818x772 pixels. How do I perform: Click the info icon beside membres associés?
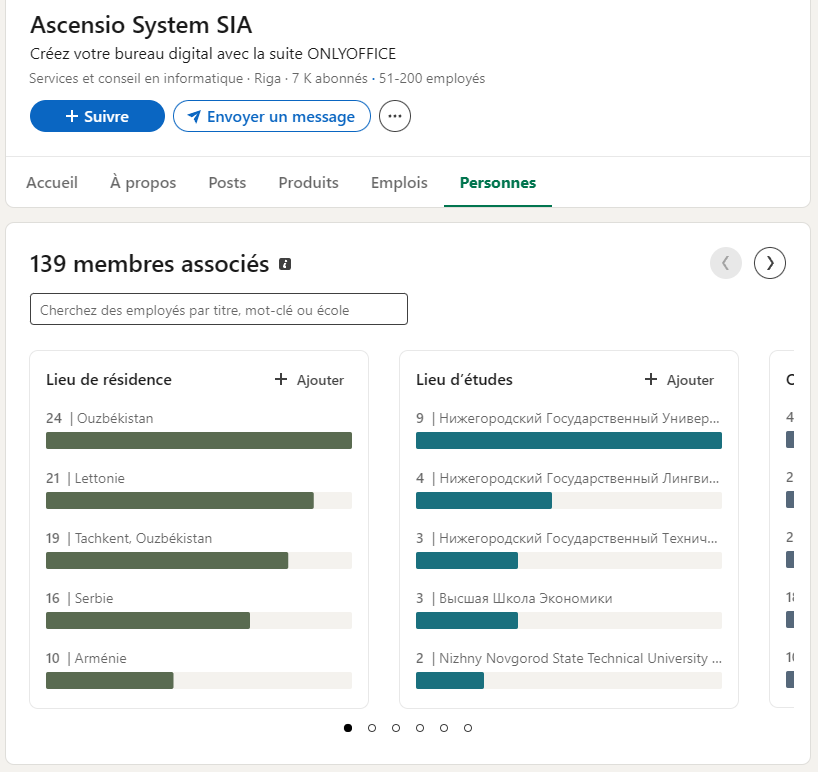[x=285, y=264]
